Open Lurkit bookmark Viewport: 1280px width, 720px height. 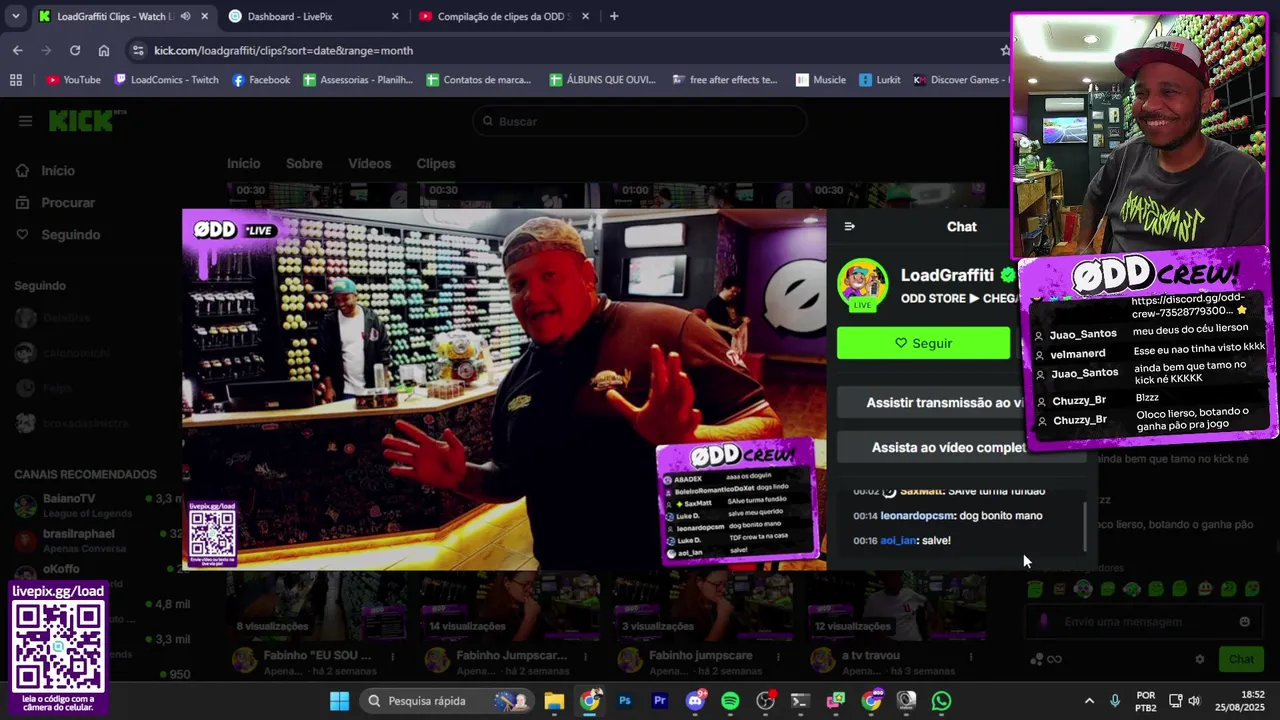[x=879, y=80]
